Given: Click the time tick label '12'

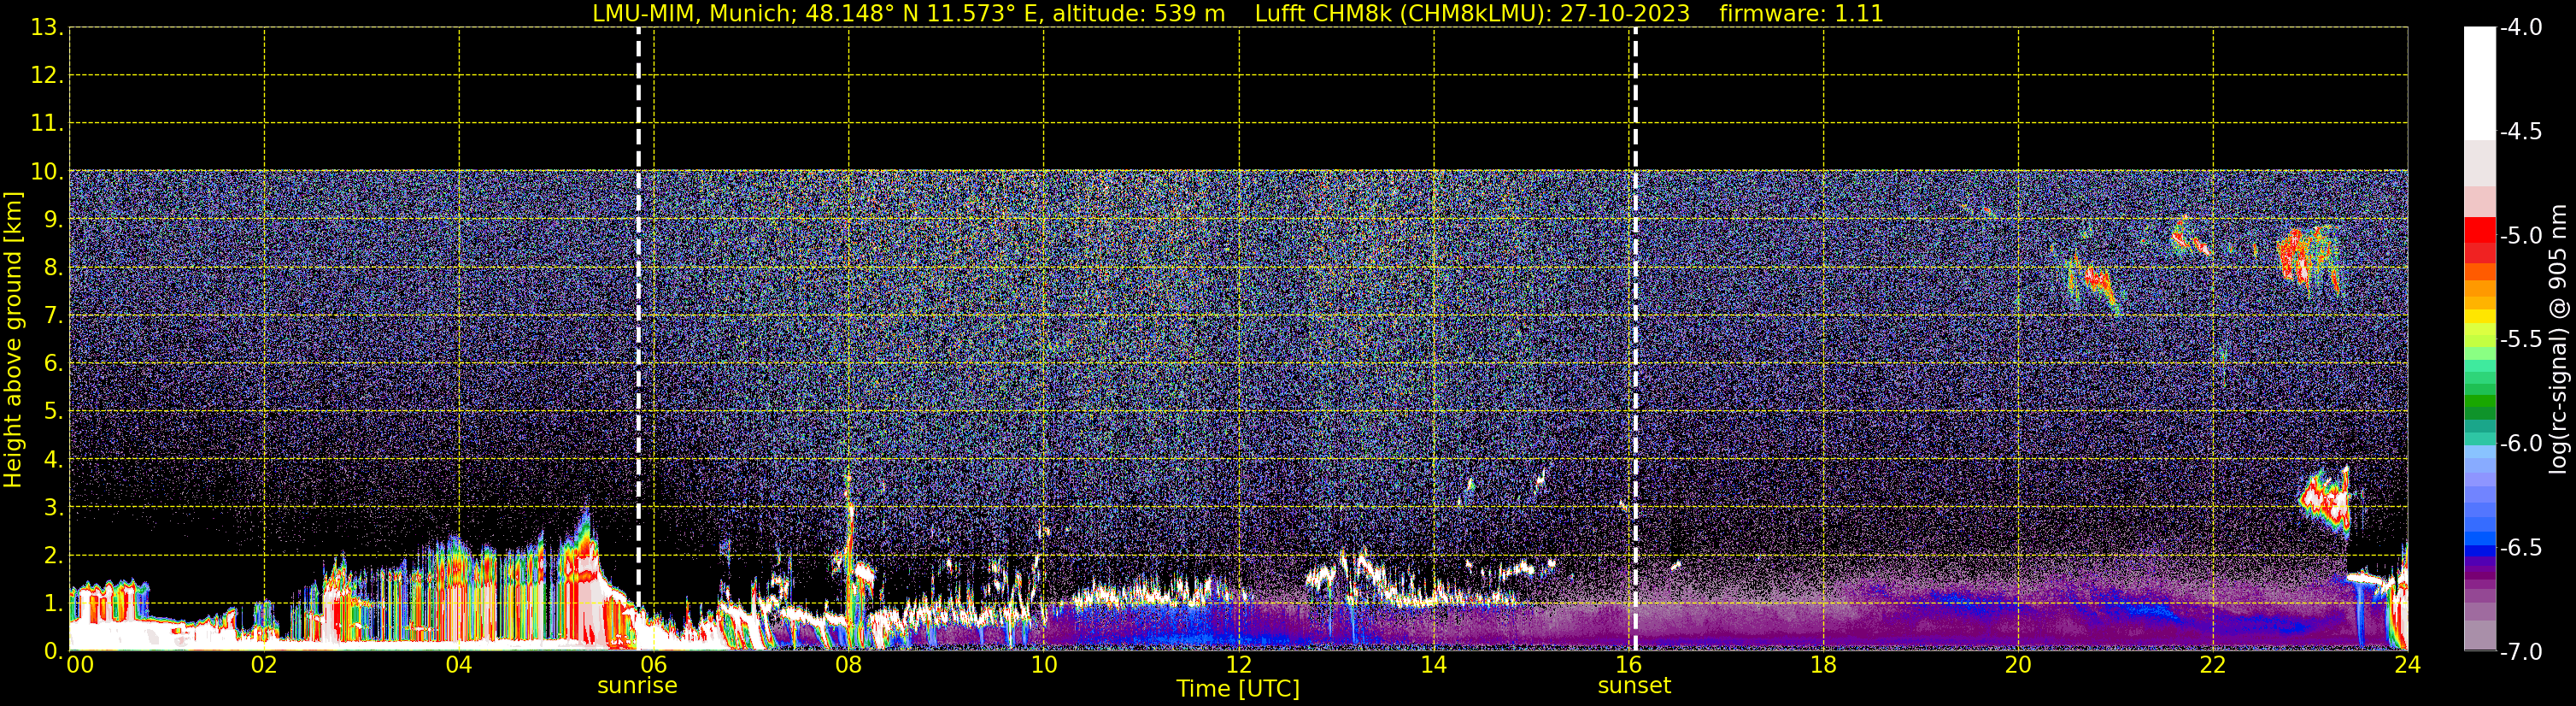Looking at the screenshot, I should [x=1238, y=665].
